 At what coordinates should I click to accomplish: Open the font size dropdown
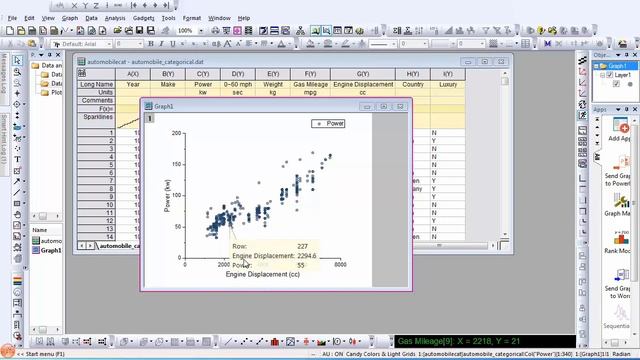(140, 44)
